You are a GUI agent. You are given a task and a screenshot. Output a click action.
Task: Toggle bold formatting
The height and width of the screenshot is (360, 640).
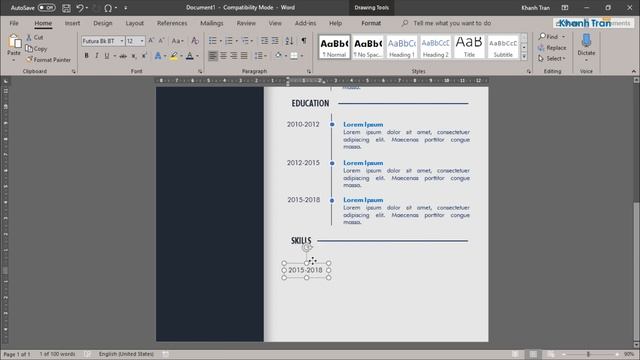[86, 56]
